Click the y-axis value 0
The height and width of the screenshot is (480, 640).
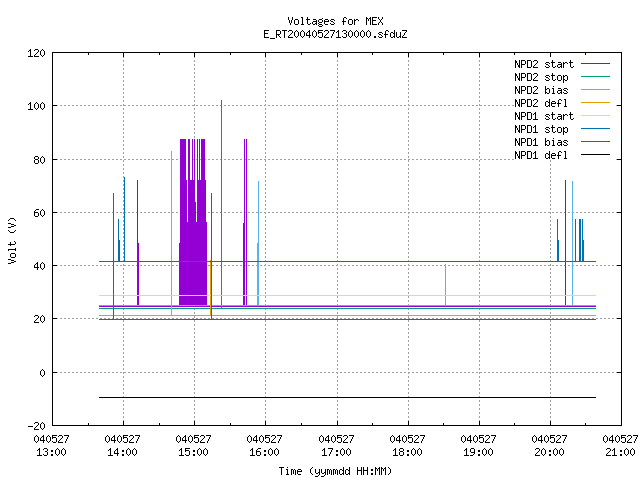click(x=42, y=373)
